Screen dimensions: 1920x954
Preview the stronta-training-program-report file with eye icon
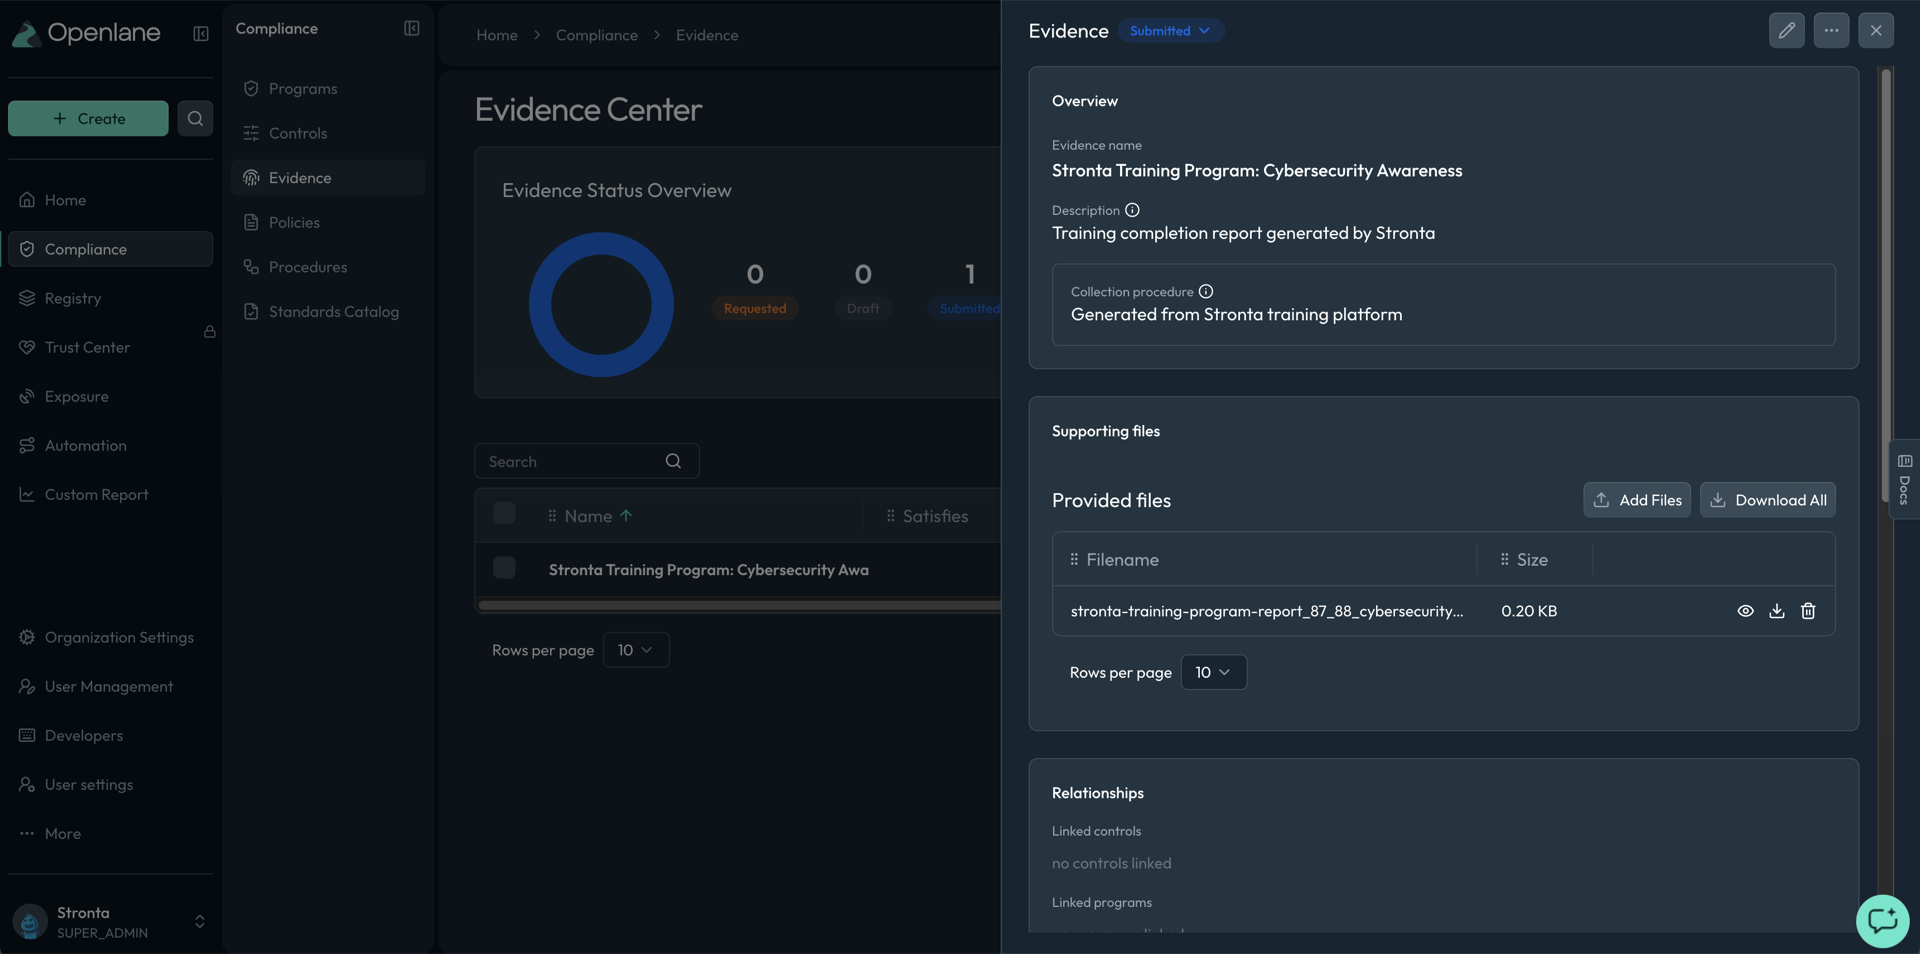(1745, 611)
